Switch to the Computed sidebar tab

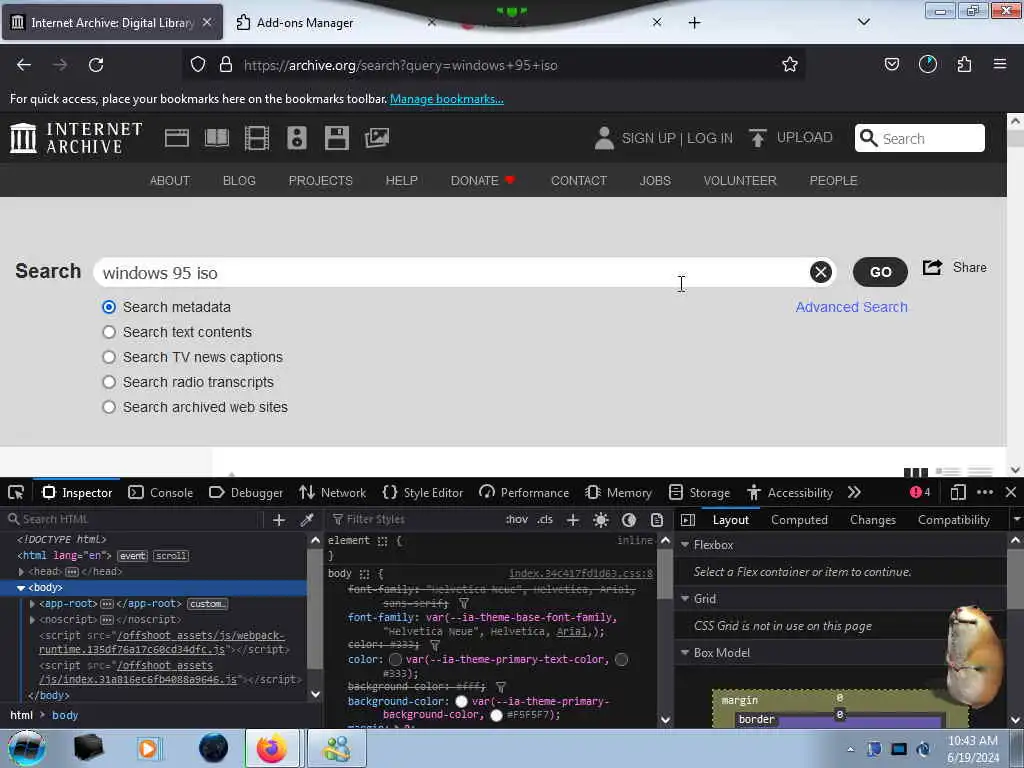pos(799,520)
